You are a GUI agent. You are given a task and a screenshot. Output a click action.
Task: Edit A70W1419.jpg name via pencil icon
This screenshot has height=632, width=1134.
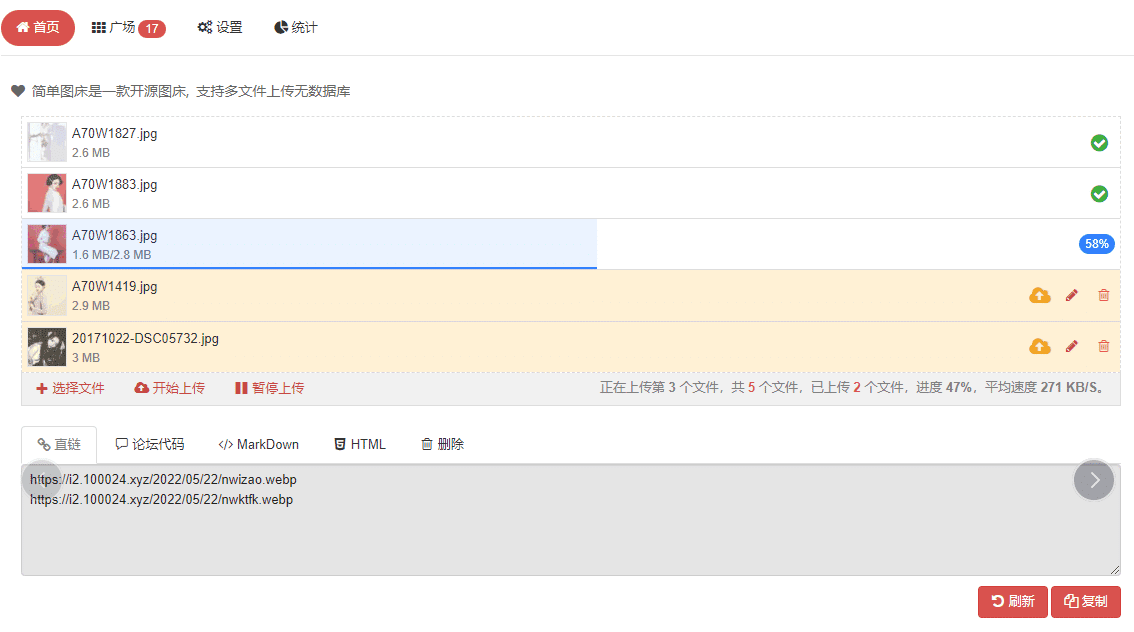point(1072,295)
